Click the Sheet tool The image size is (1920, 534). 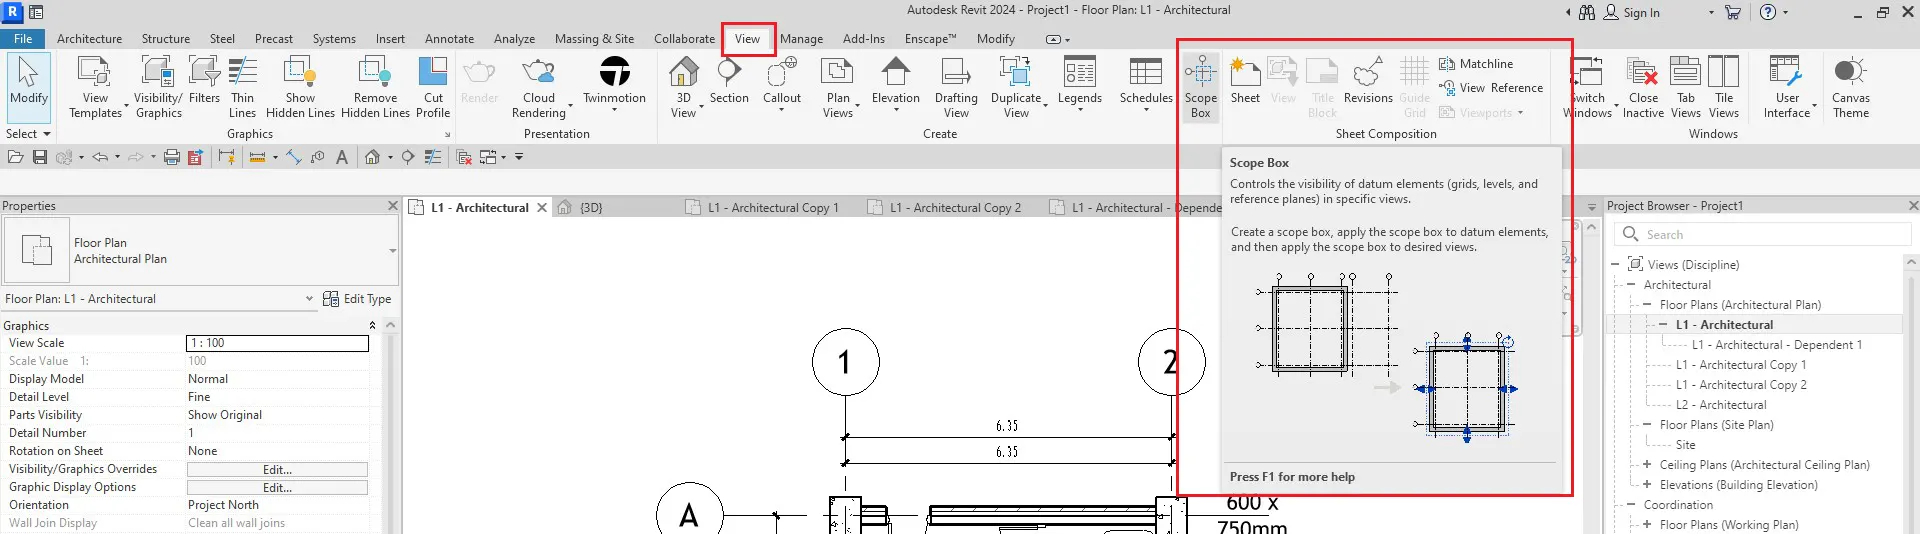(x=1245, y=82)
